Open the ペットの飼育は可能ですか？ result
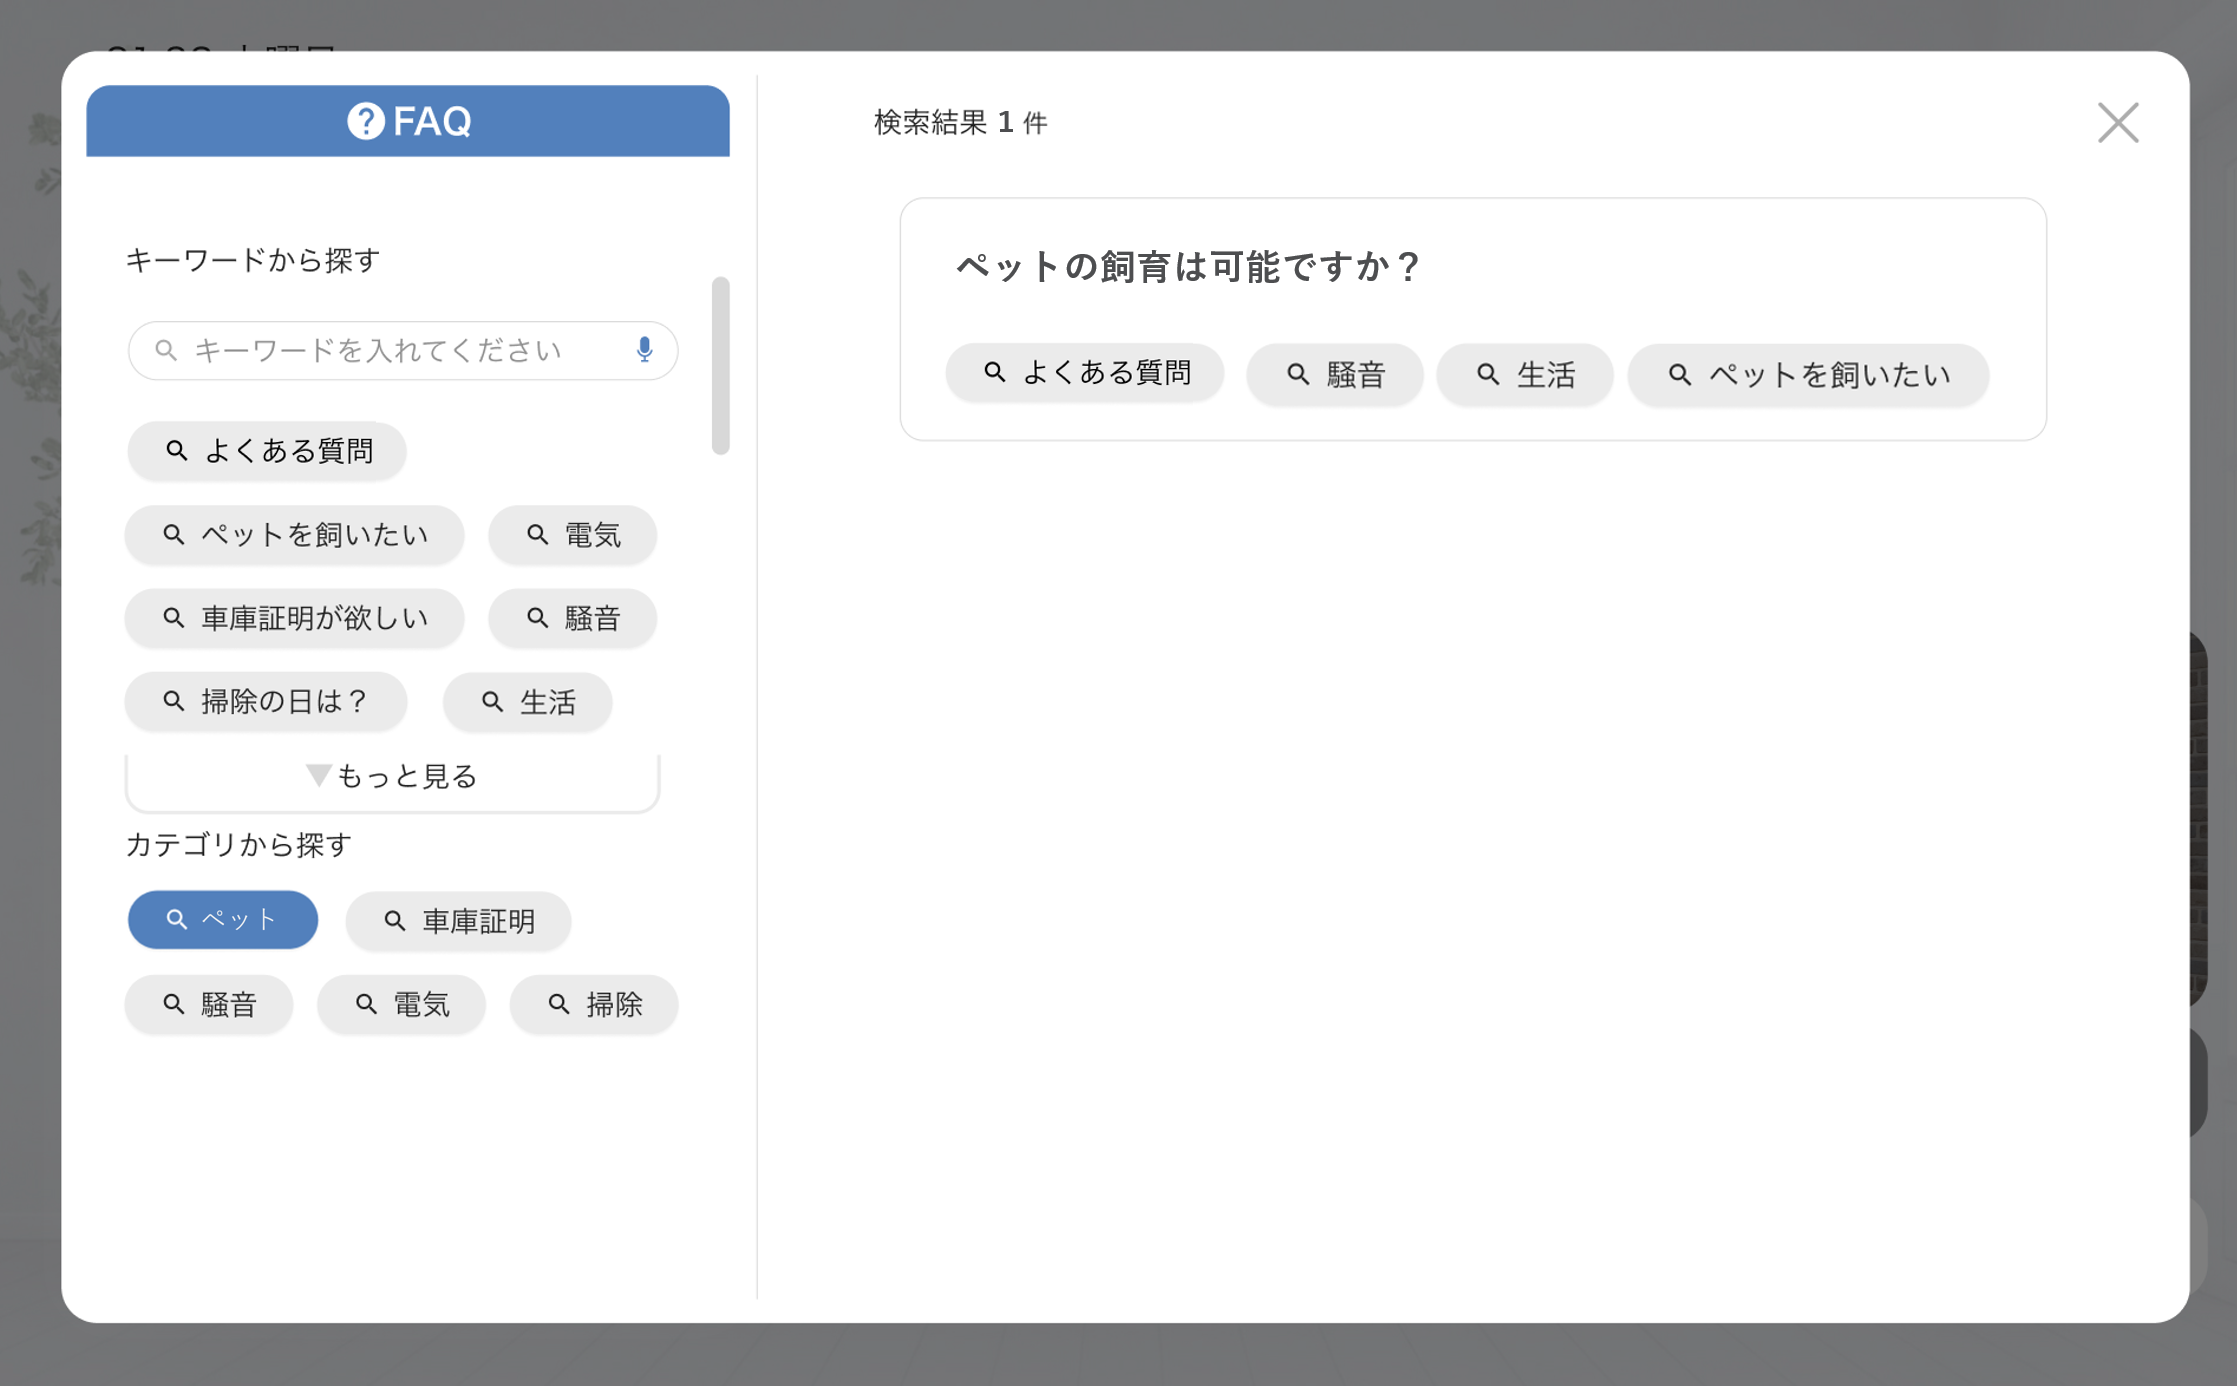Screen dimensions: 2237x1386 (1187, 267)
